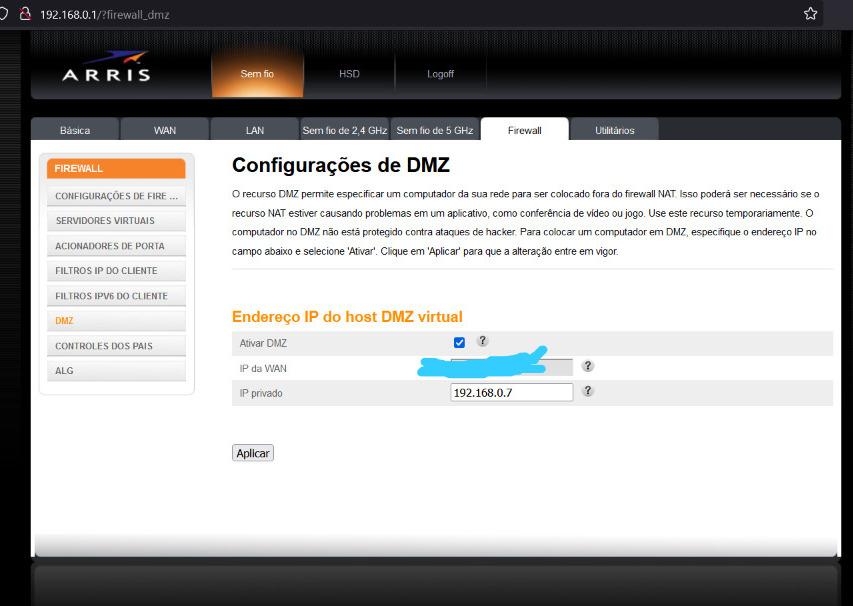Click the insecure connection lock icon
Viewport: 853px width, 606px height.
[x=25, y=14]
